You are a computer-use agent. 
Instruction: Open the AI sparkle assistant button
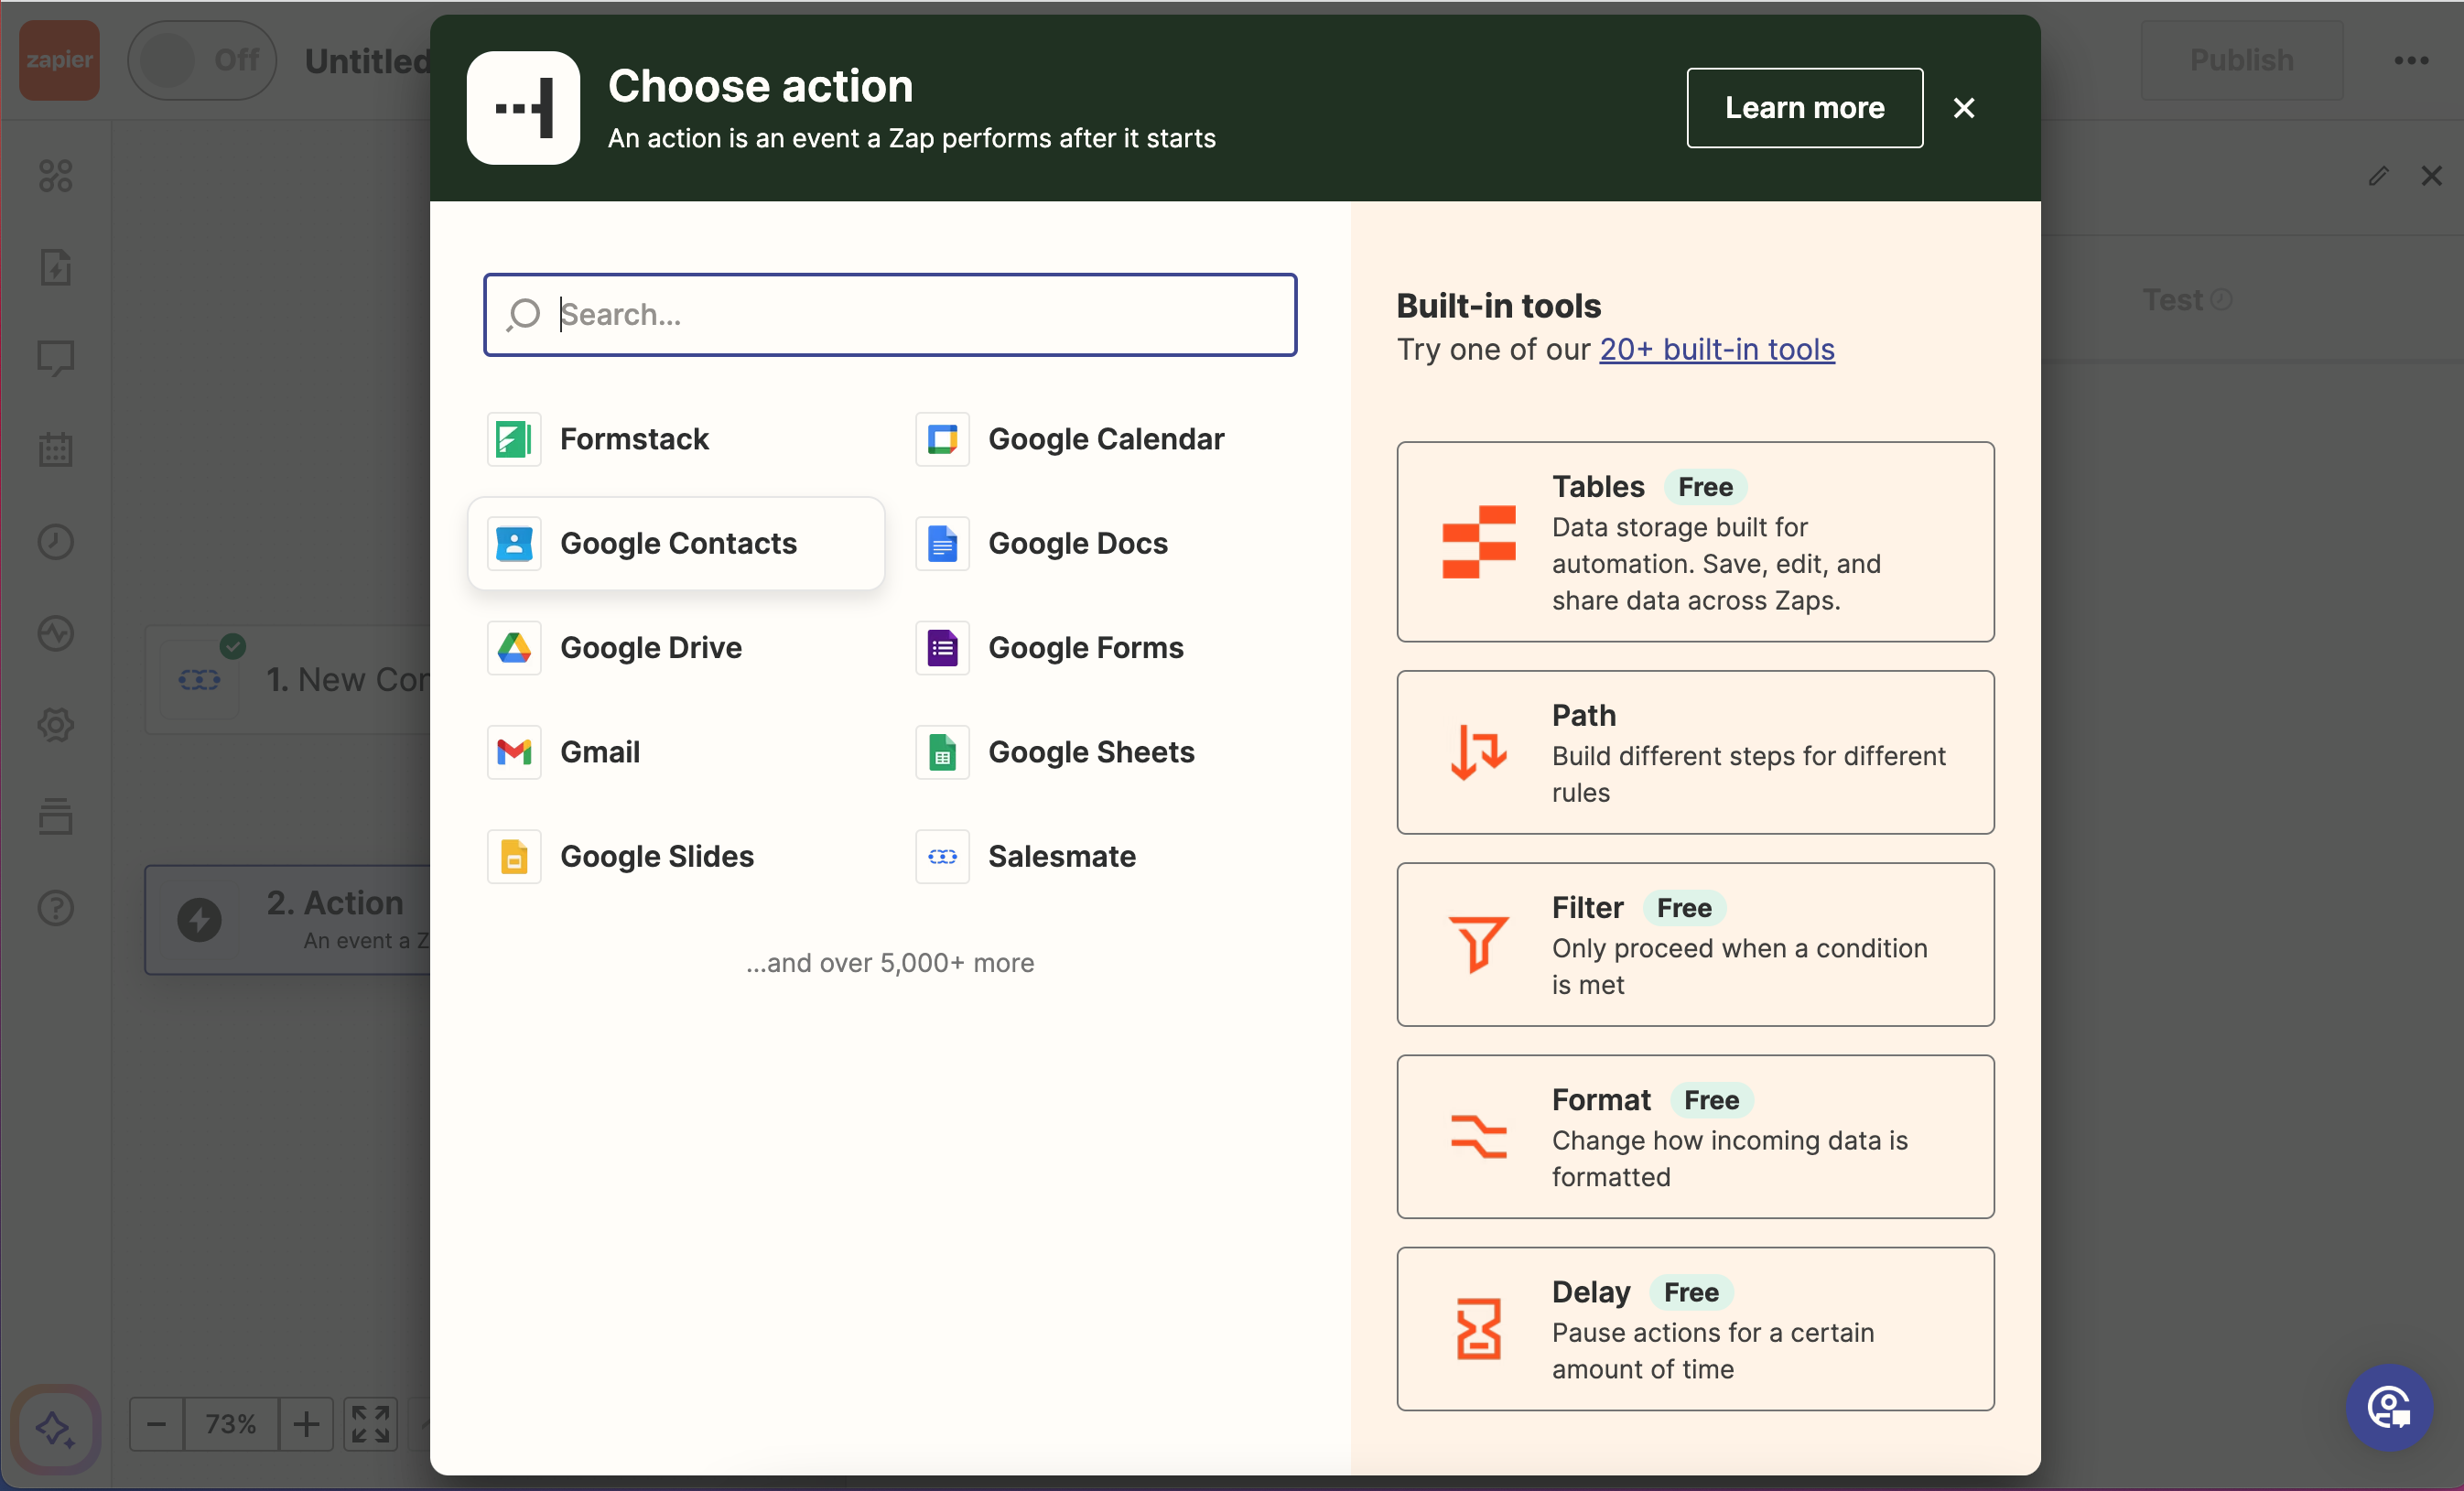tap(56, 1428)
